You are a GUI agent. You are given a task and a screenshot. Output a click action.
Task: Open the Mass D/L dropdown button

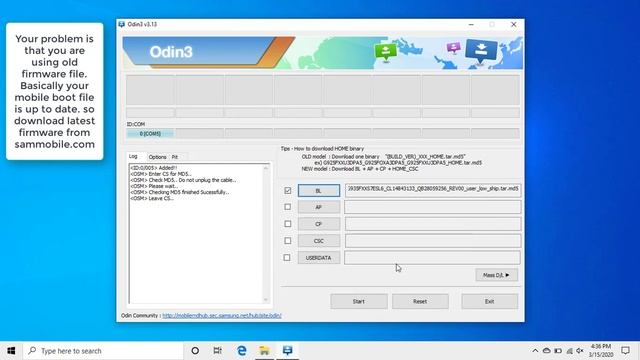pos(497,275)
